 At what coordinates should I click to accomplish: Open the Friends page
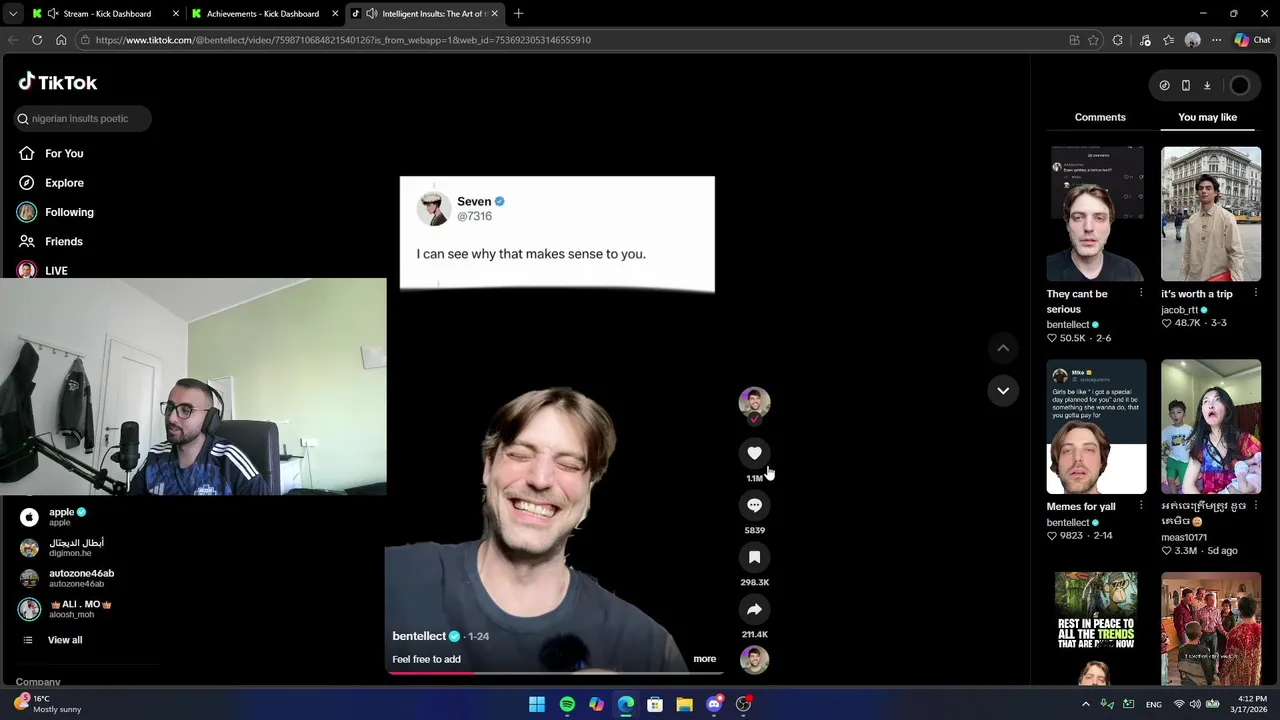(64, 241)
